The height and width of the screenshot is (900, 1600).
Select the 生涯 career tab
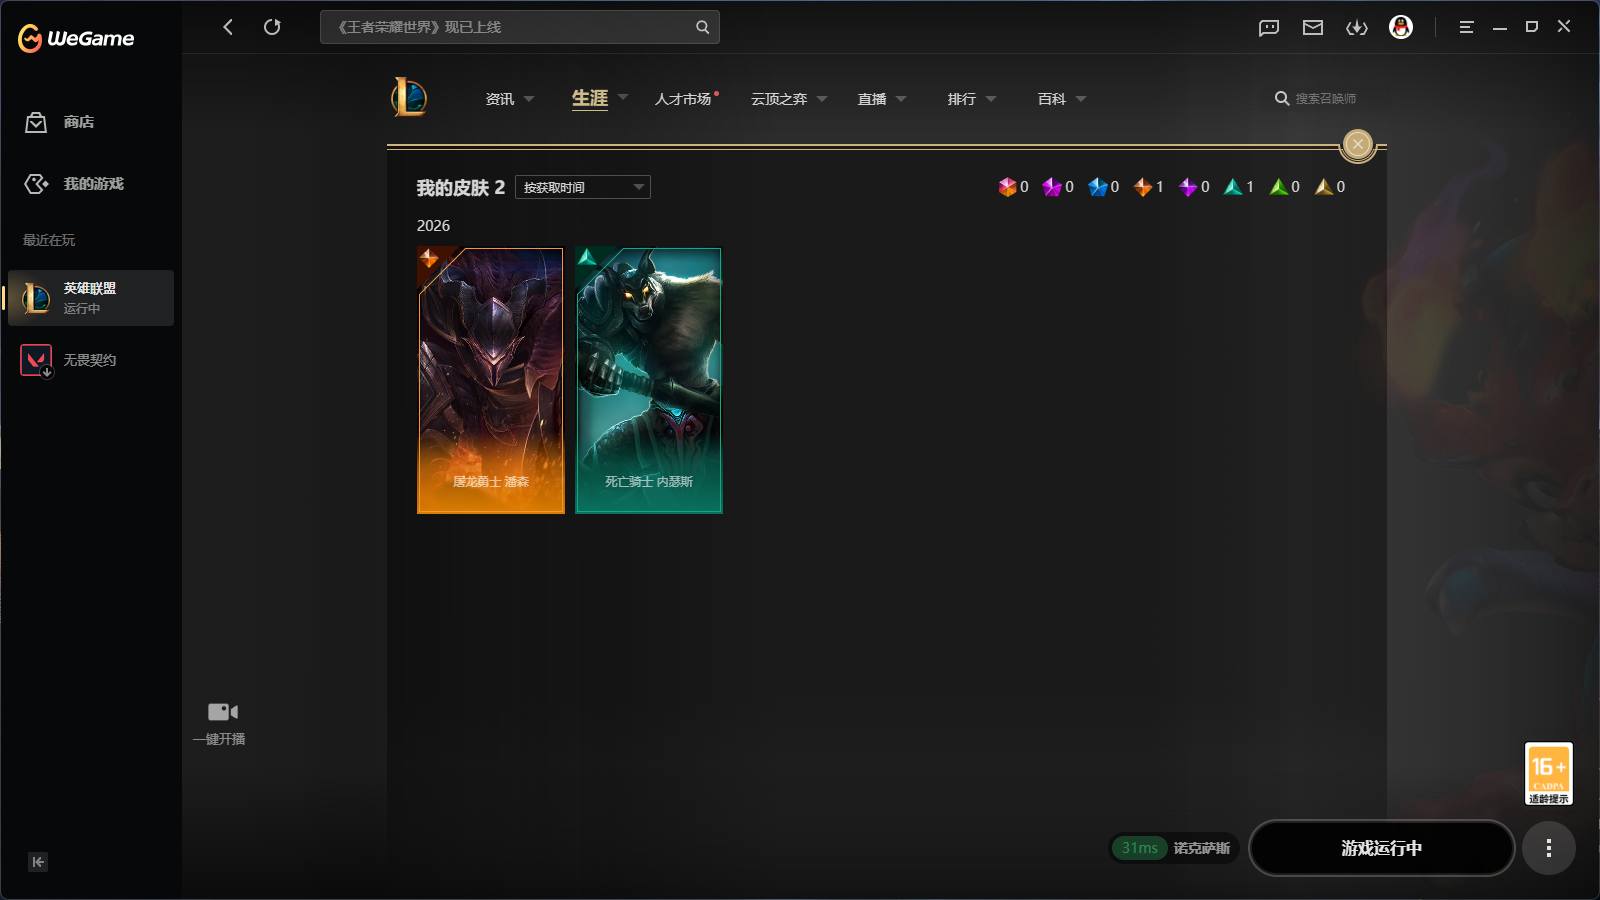click(590, 98)
